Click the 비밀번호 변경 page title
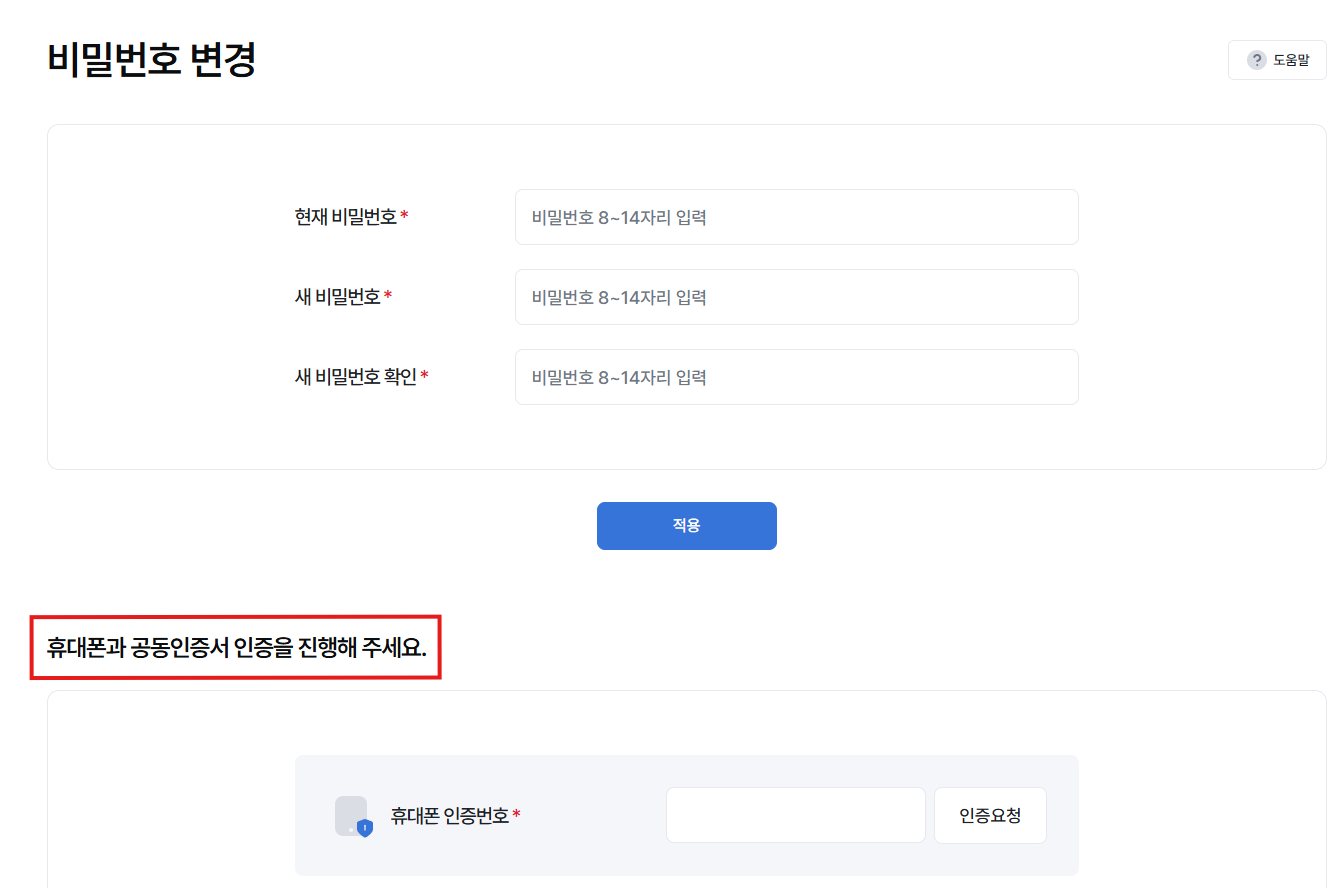The height and width of the screenshot is (888, 1342). [152, 60]
